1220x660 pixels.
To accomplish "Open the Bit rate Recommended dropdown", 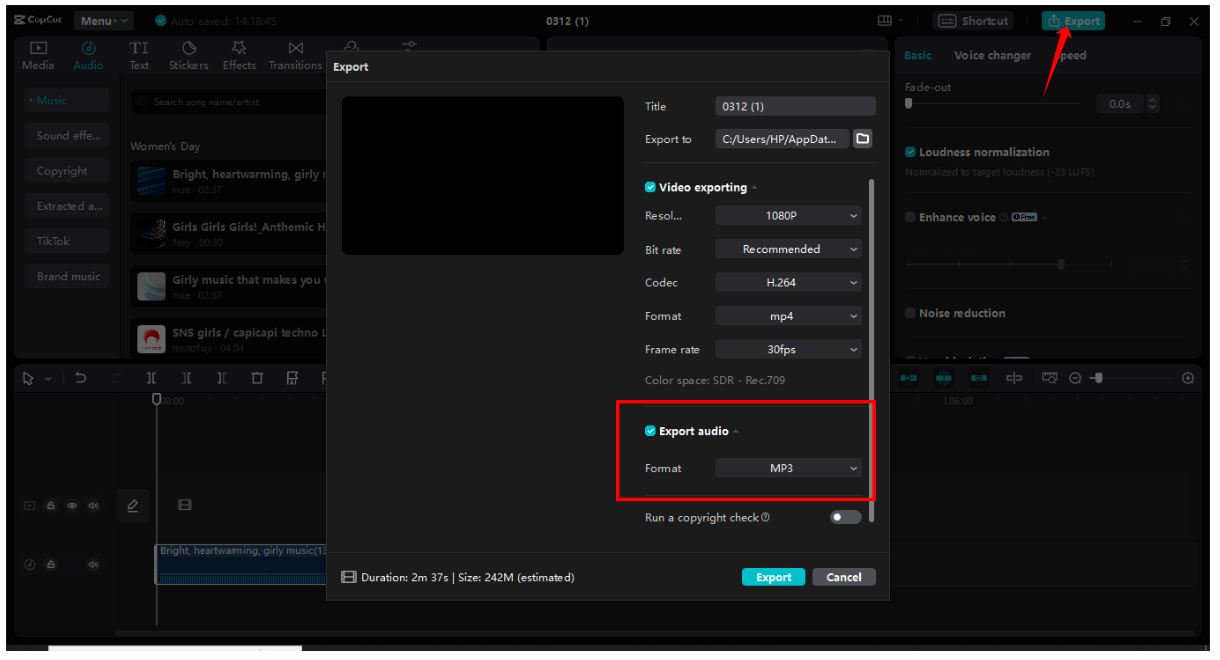I will [x=788, y=249].
